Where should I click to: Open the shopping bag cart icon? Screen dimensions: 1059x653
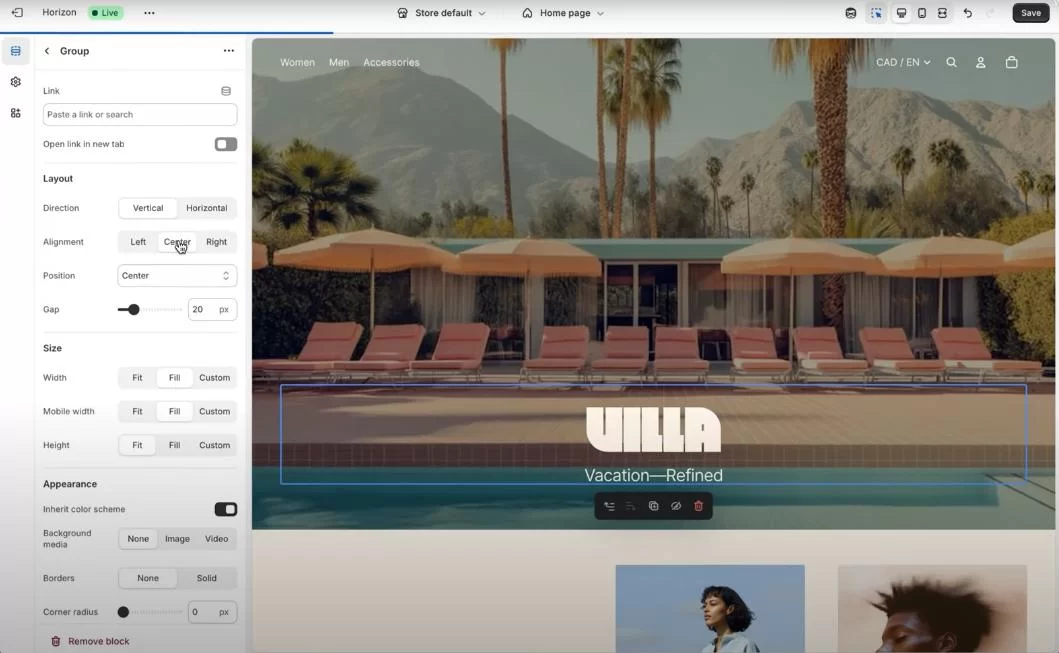point(1011,62)
